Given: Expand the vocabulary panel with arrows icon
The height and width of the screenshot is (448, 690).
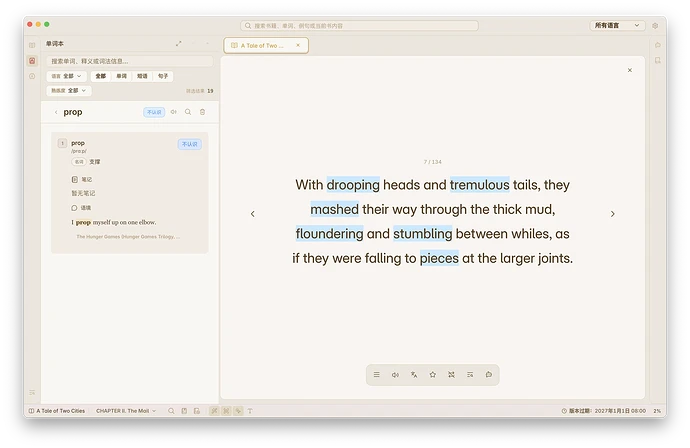Looking at the screenshot, I should [179, 44].
